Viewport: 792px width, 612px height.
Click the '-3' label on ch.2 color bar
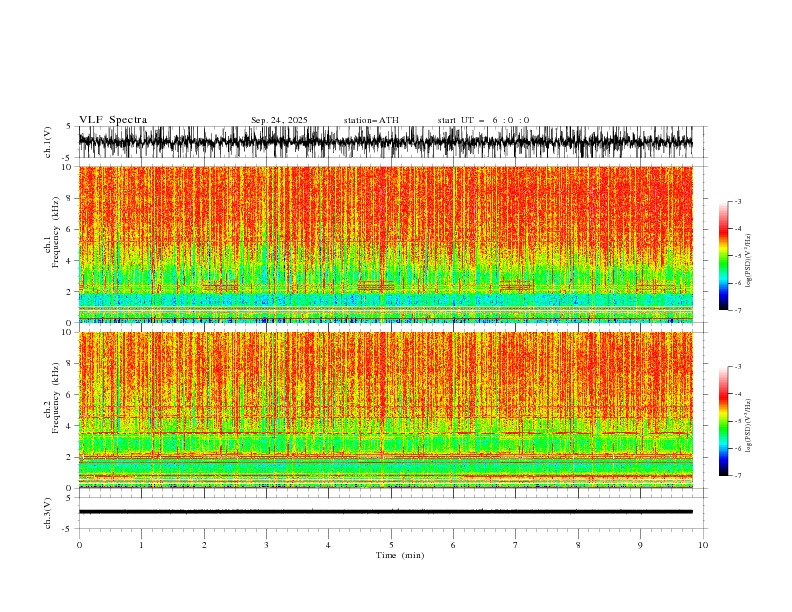pyautogui.click(x=738, y=367)
